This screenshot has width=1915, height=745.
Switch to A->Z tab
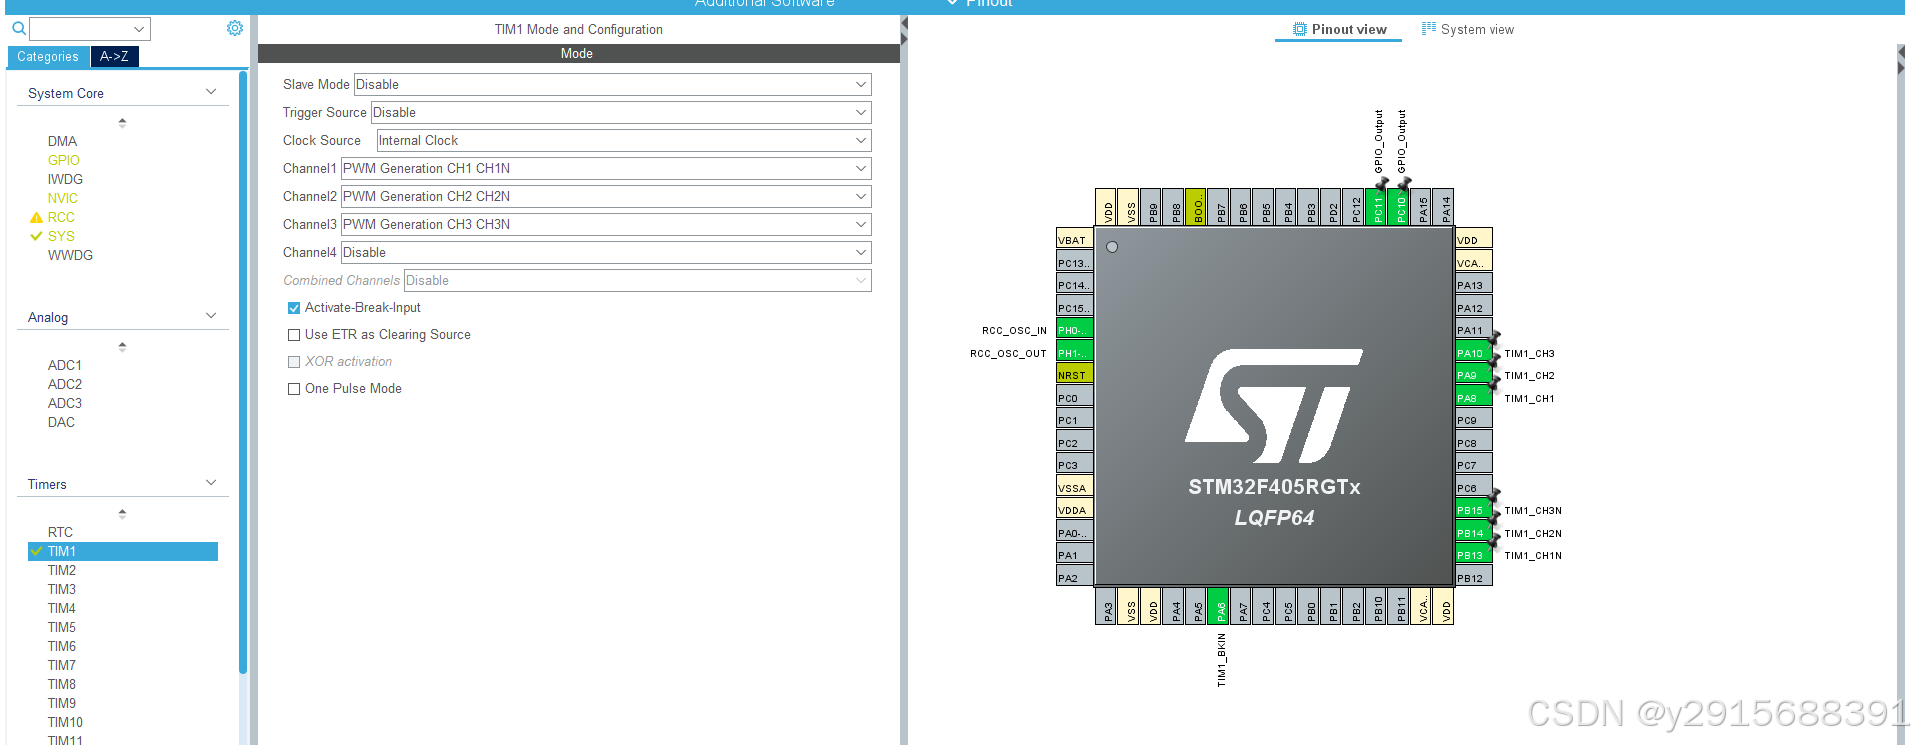point(114,57)
